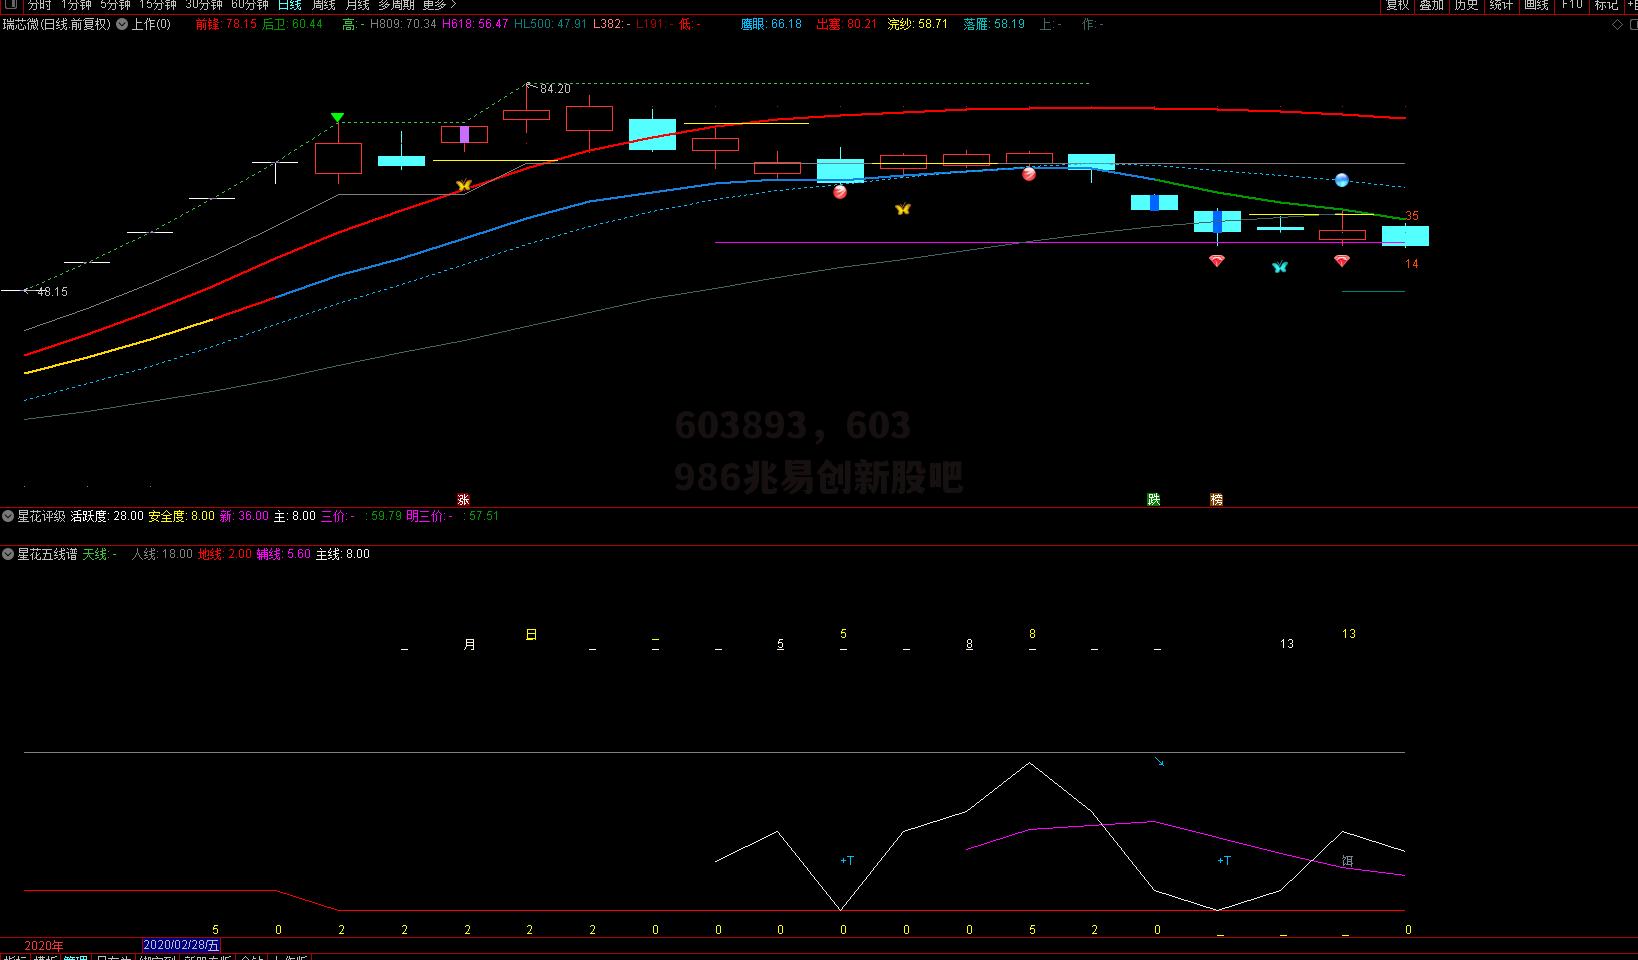Select the 60分钟 period tab

pyautogui.click(x=249, y=5)
